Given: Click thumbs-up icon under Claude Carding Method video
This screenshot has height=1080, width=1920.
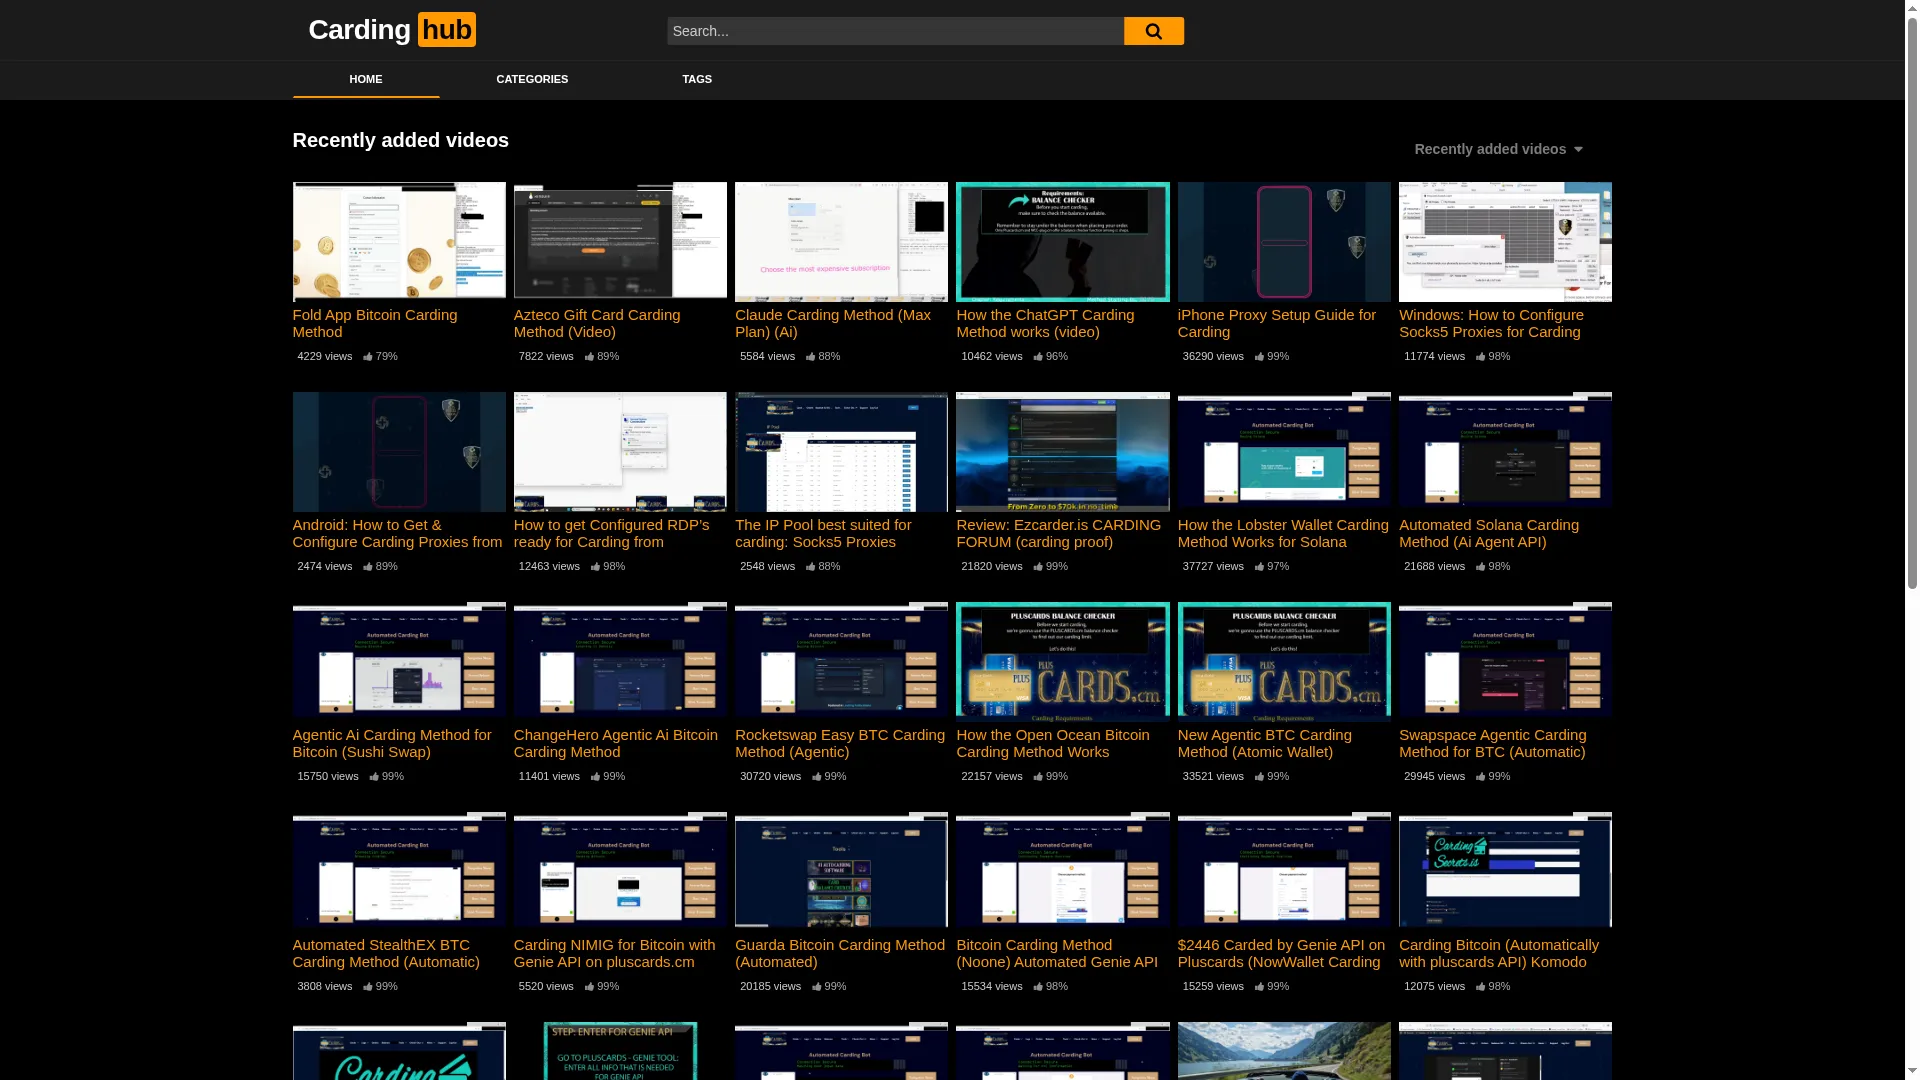Looking at the screenshot, I should [x=811, y=356].
